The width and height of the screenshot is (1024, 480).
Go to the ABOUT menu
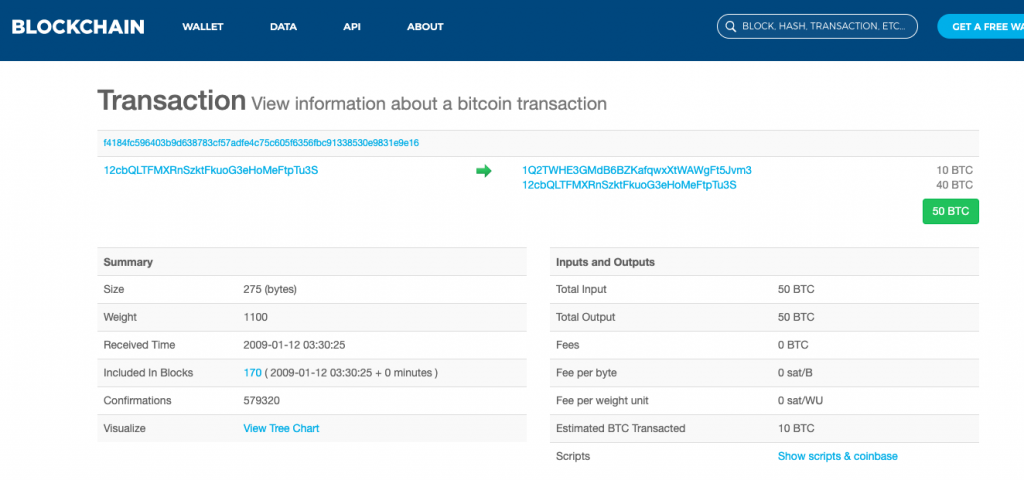point(425,27)
